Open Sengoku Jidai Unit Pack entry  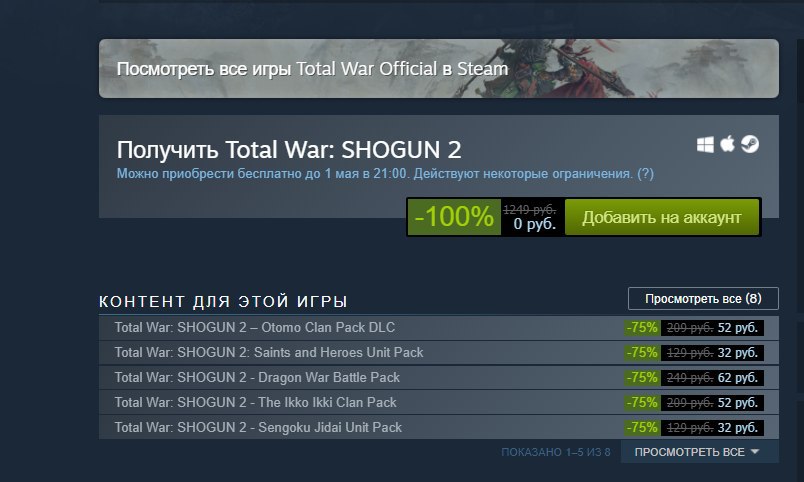click(439, 427)
